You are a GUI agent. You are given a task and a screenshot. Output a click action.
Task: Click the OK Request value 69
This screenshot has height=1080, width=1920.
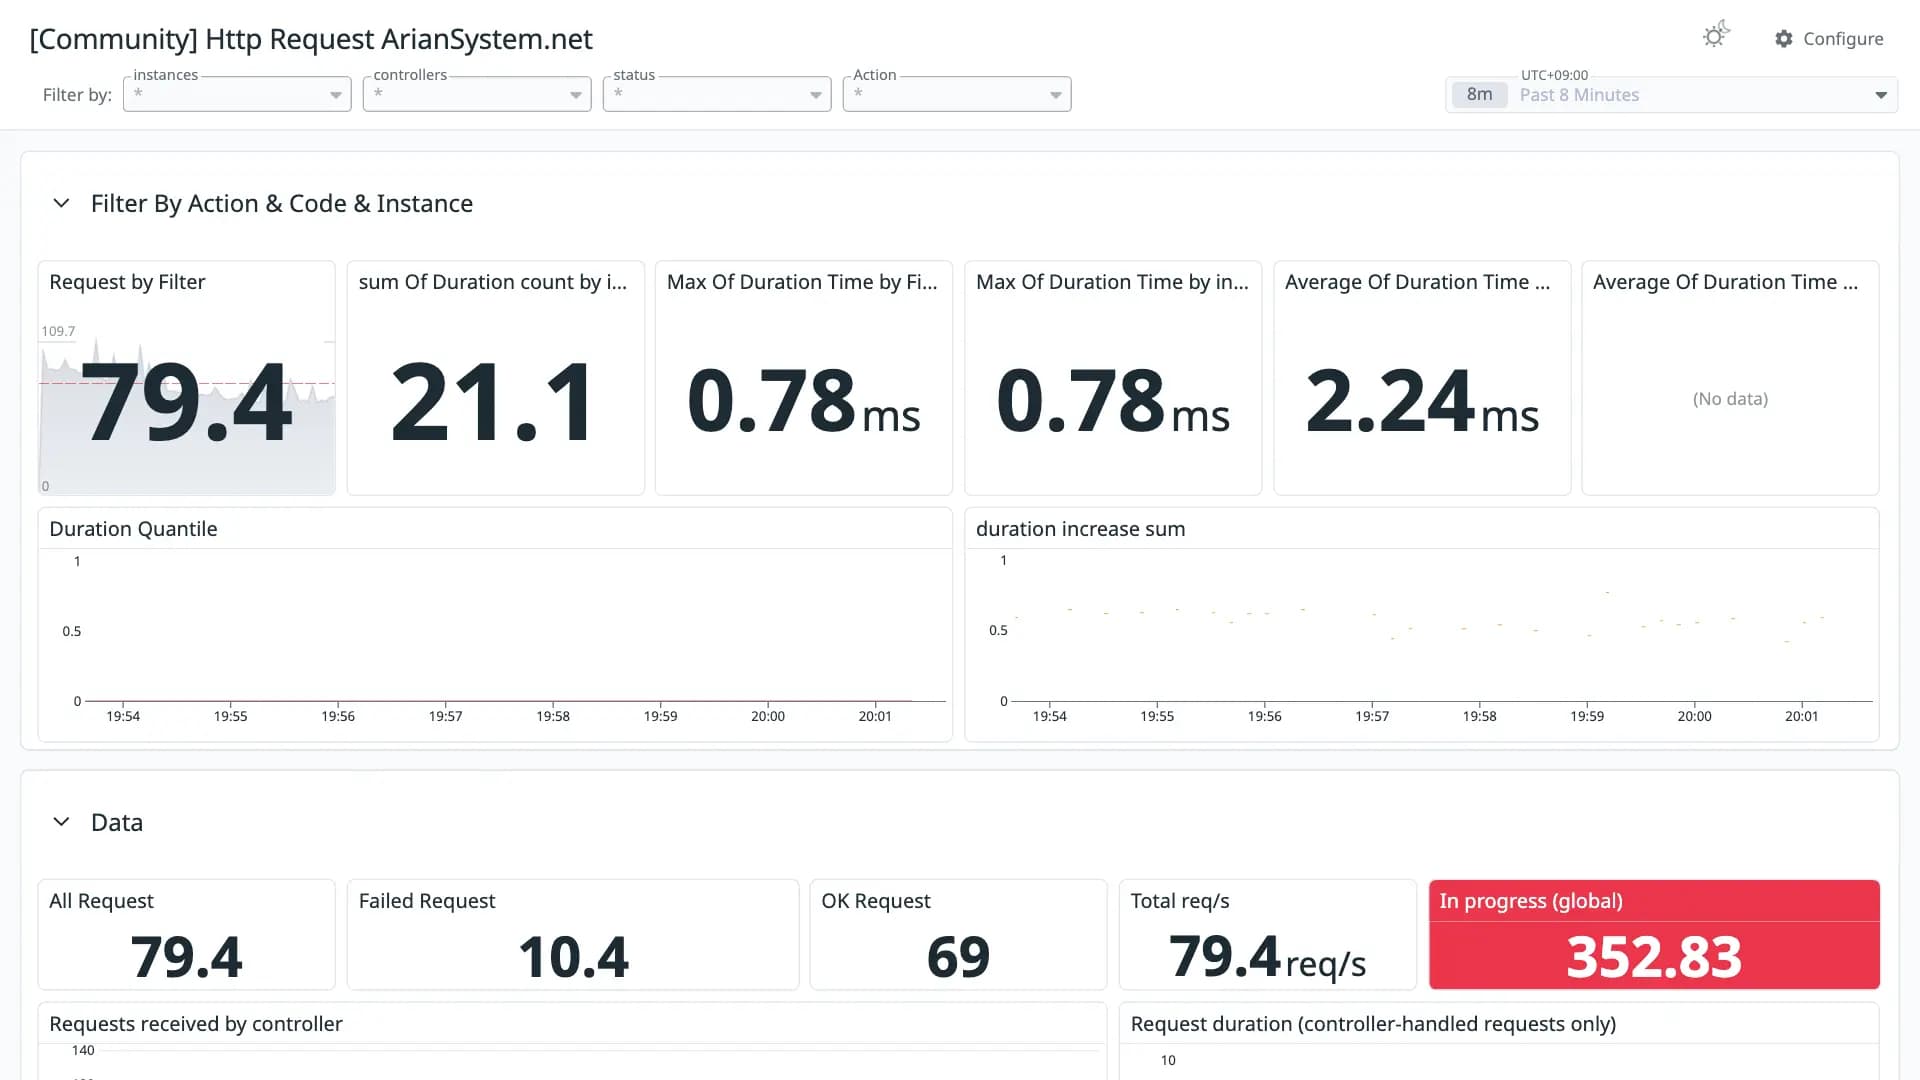pyautogui.click(x=958, y=957)
